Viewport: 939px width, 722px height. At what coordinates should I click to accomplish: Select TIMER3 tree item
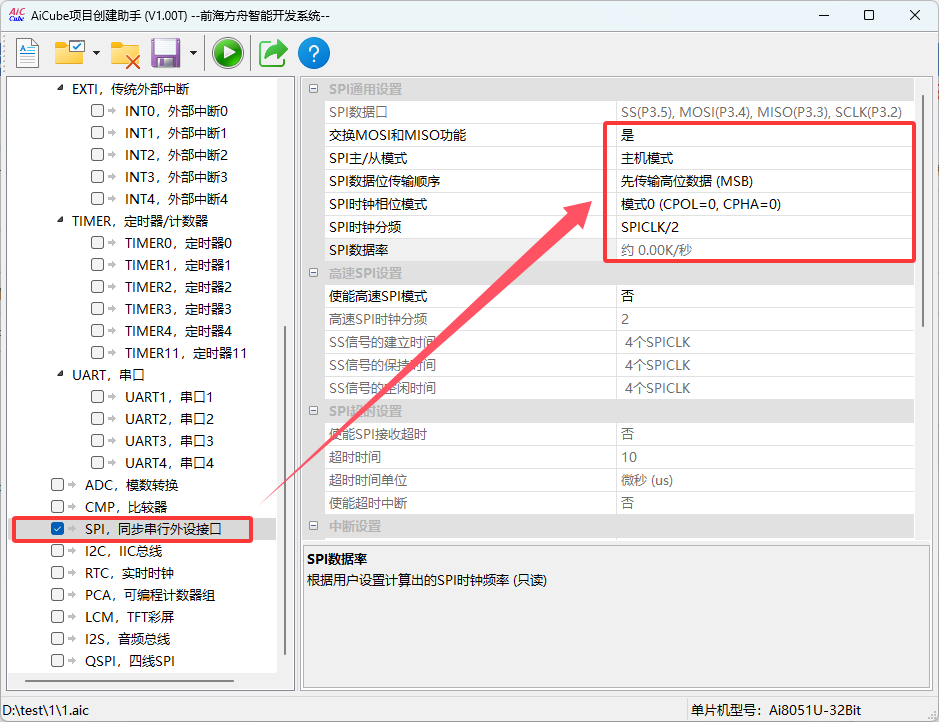178,309
